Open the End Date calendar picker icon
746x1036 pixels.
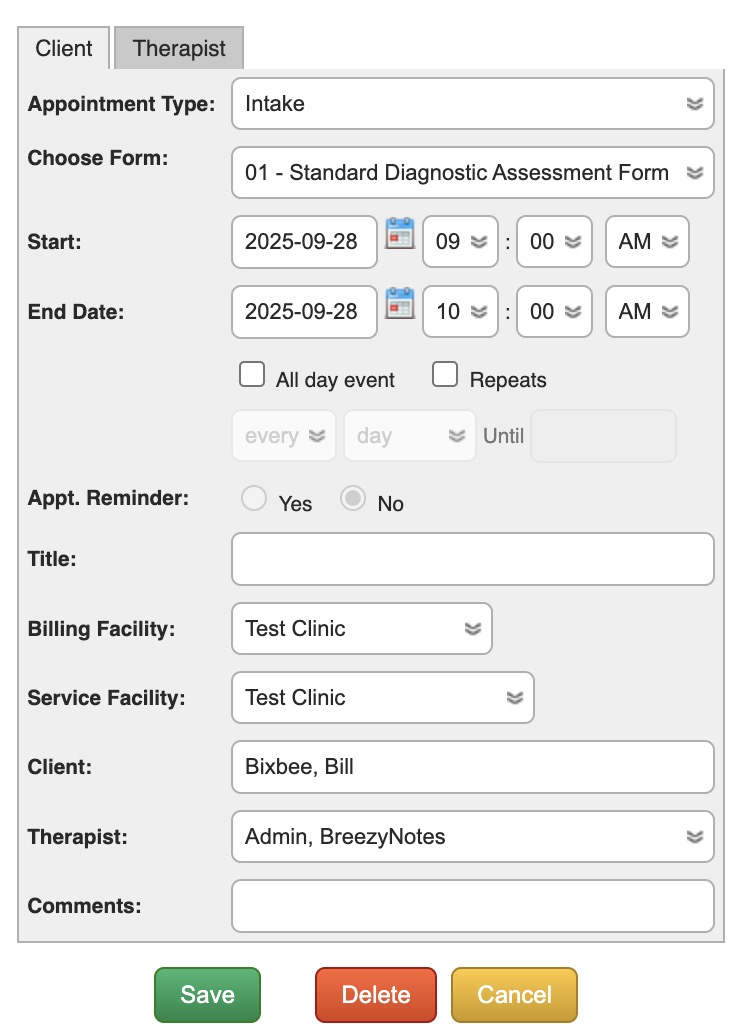400,303
